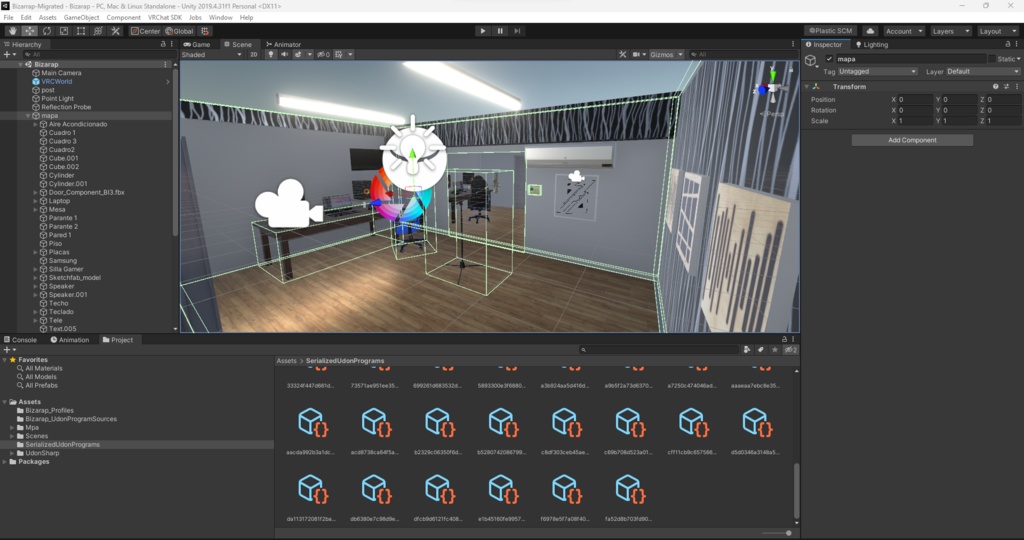1024x540 pixels.
Task: Click Project panel vertical scrollbar
Action: (x=796, y=490)
